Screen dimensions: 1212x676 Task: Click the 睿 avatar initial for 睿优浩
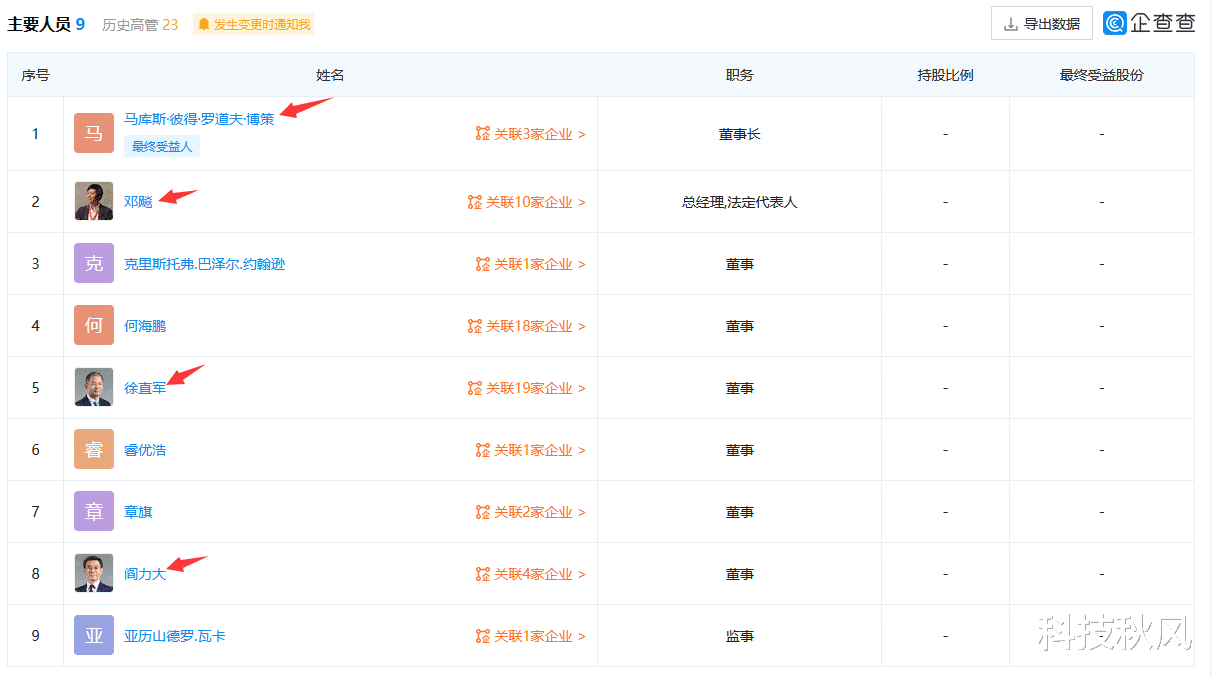pos(93,449)
